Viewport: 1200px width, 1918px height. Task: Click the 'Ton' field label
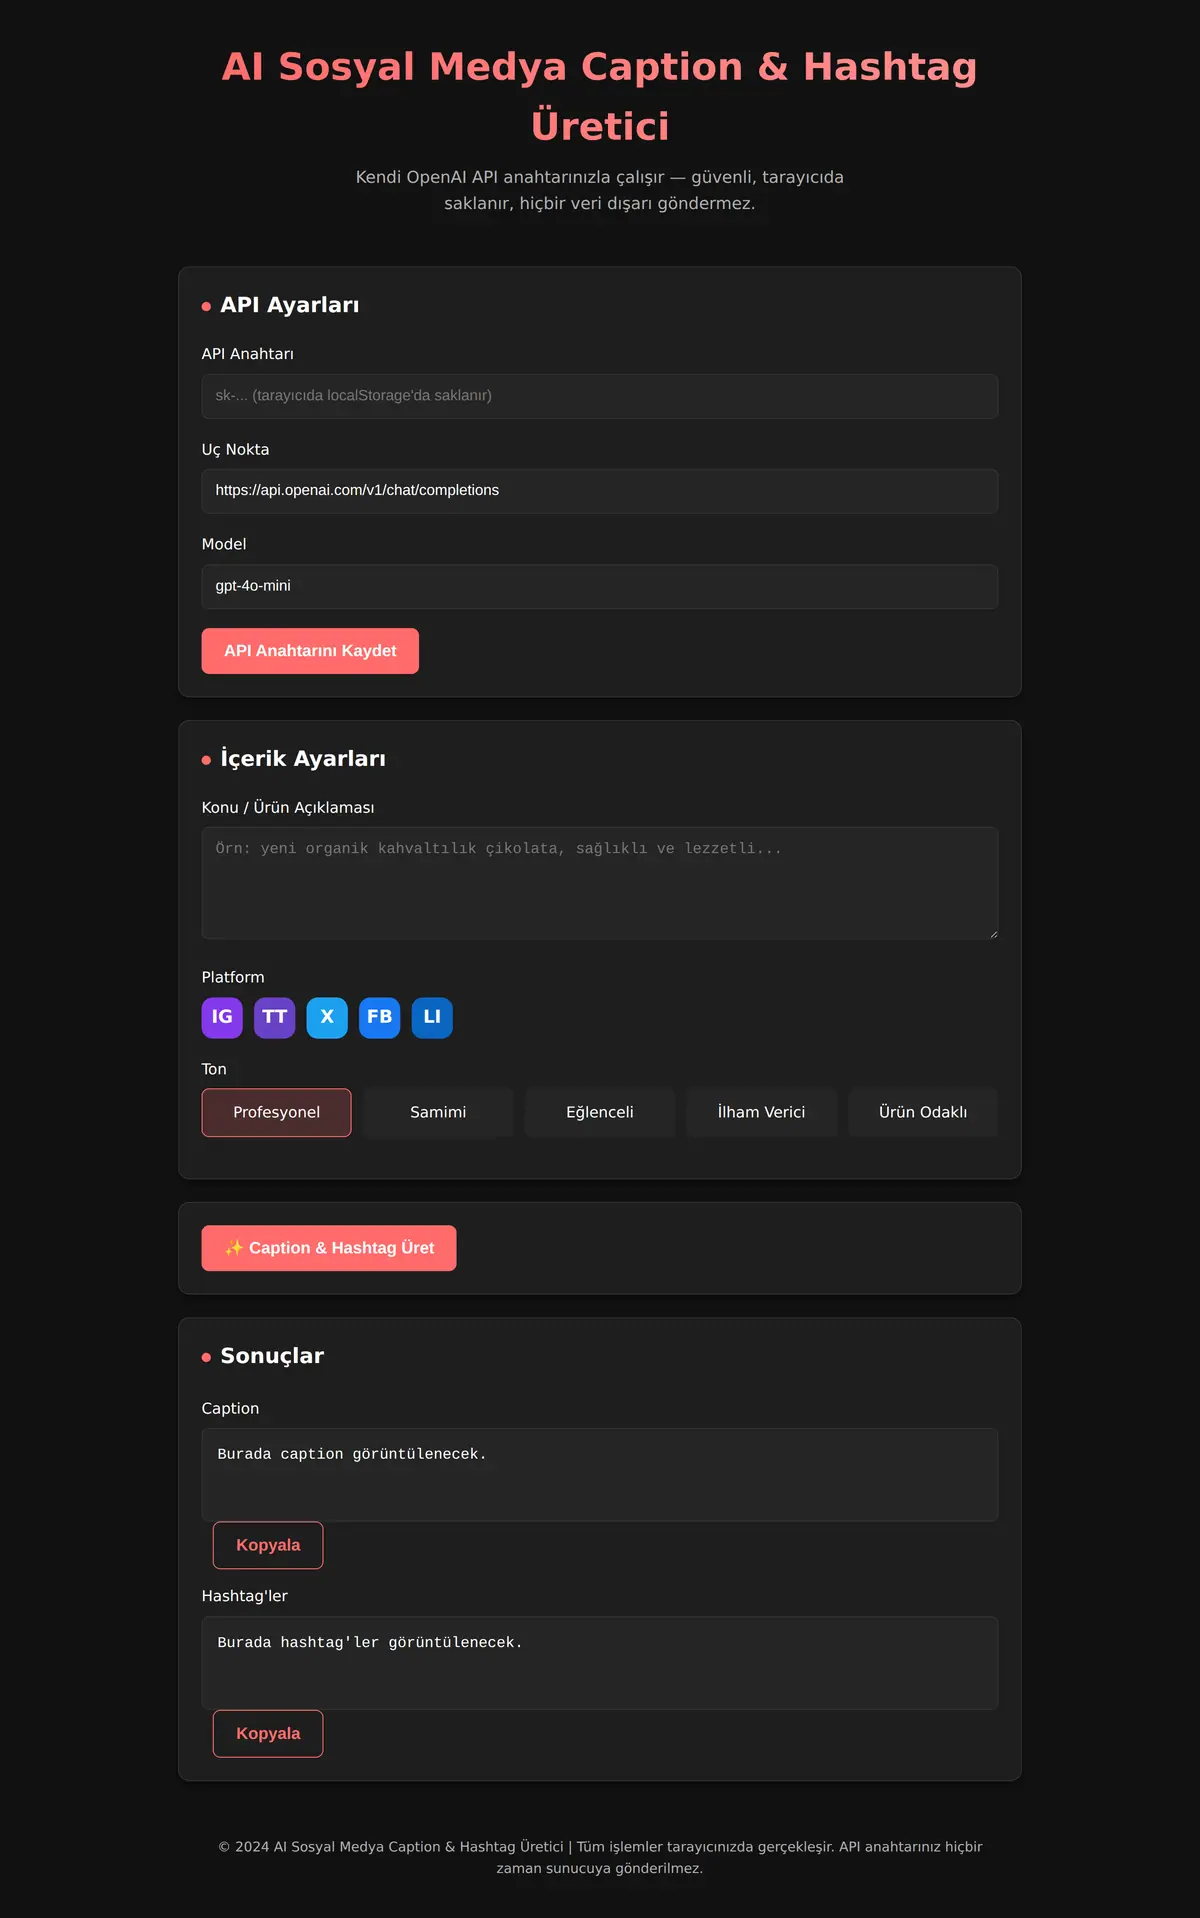(x=214, y=1069)
